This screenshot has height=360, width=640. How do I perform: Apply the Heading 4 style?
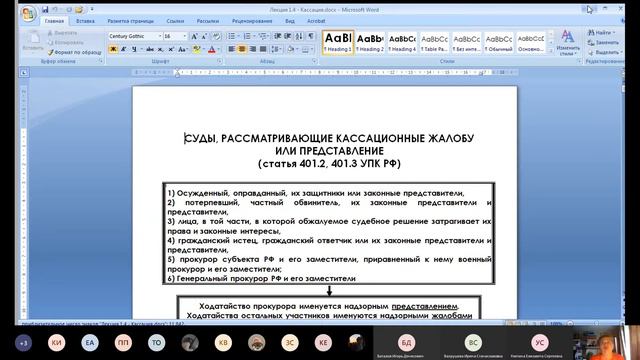tap(402, 42)
